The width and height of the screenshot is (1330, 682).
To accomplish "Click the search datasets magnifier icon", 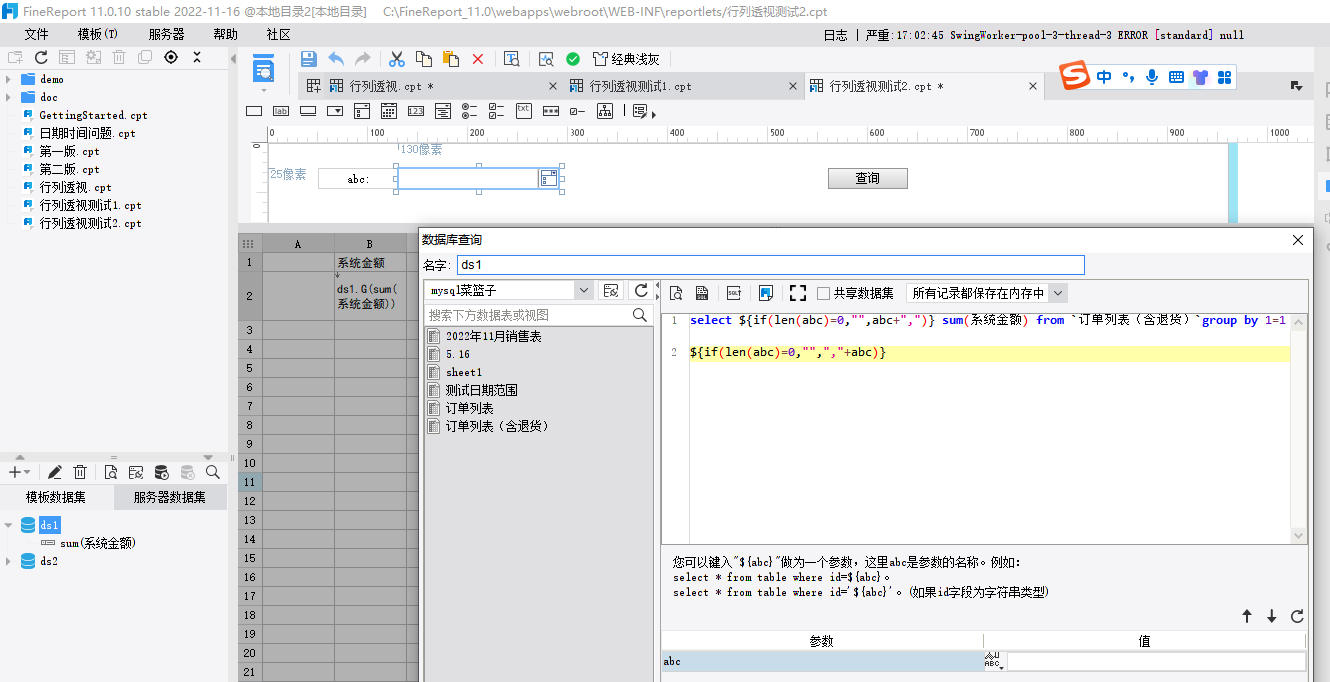I will point(213,472).
